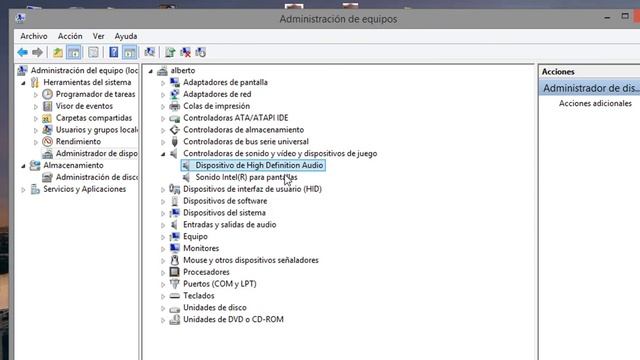Toggle the Show/Hide Action Pane toolbar icon

129,52
